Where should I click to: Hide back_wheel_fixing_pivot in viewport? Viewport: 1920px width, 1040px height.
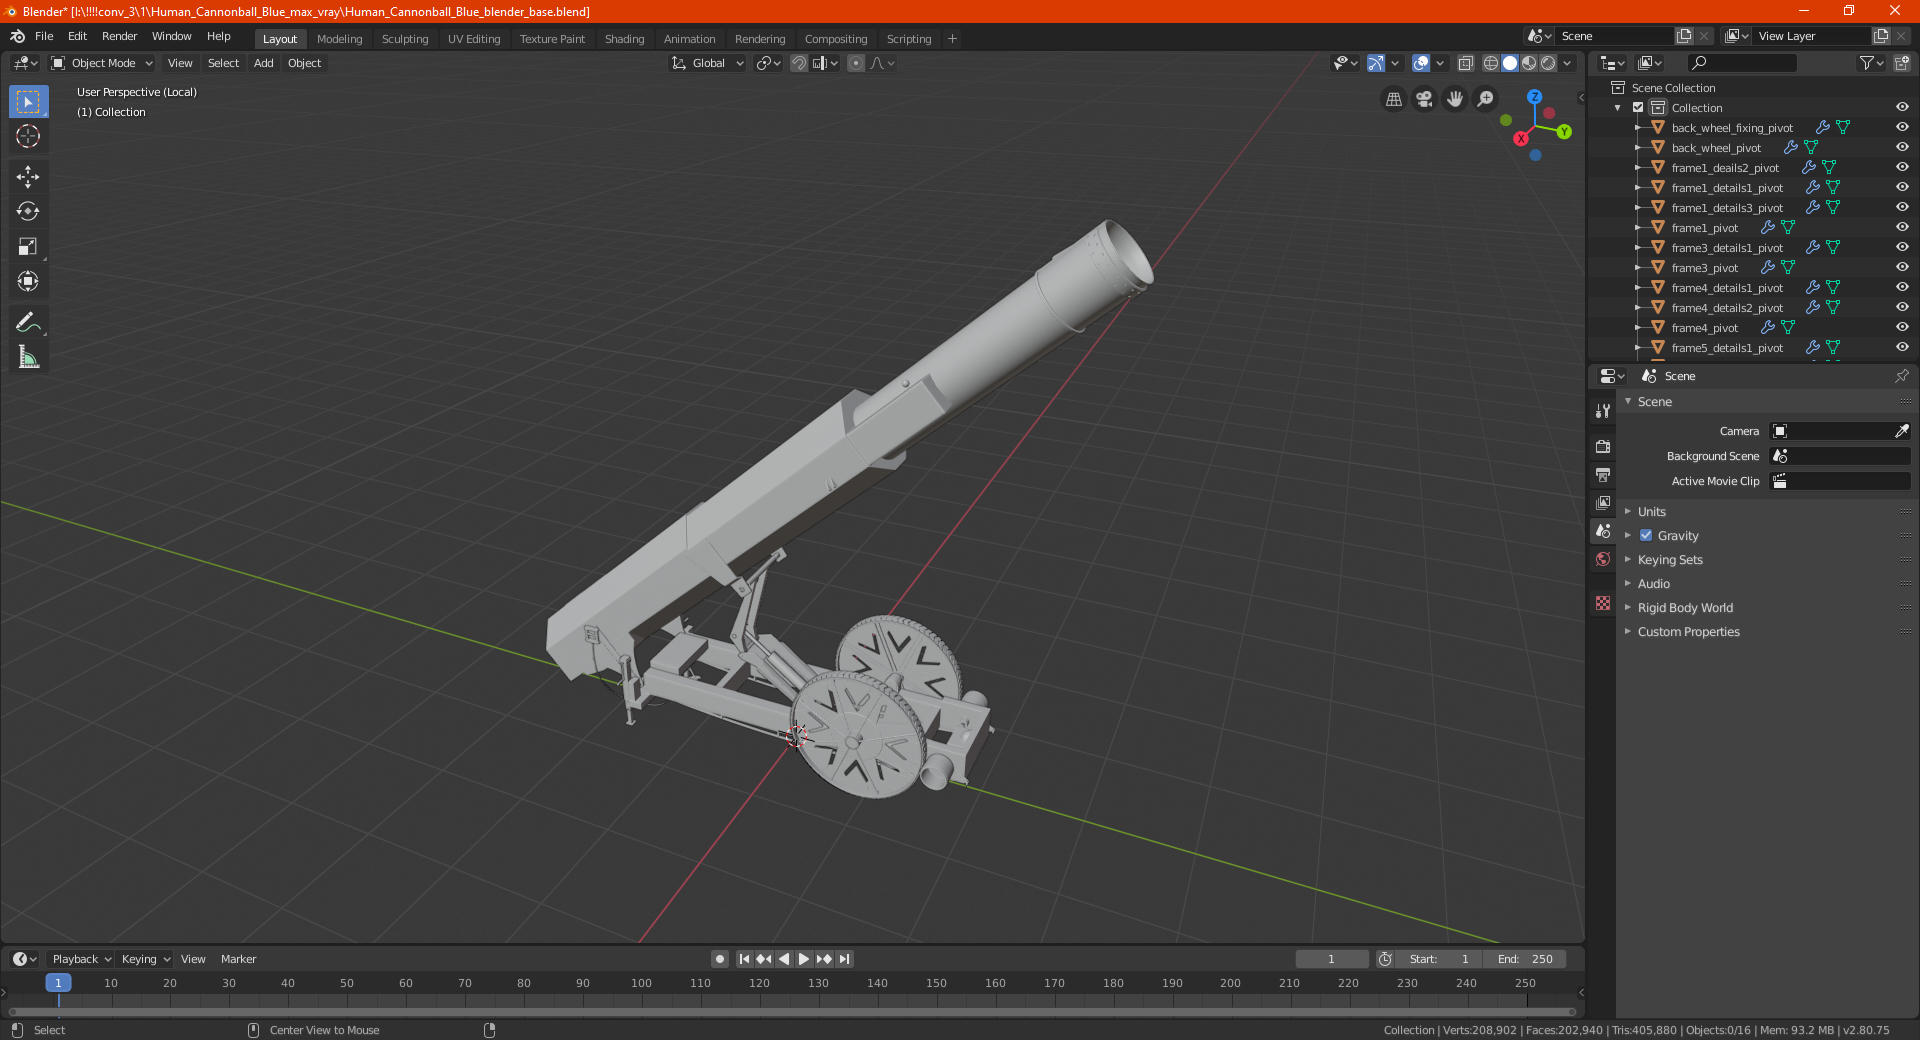1902,128
